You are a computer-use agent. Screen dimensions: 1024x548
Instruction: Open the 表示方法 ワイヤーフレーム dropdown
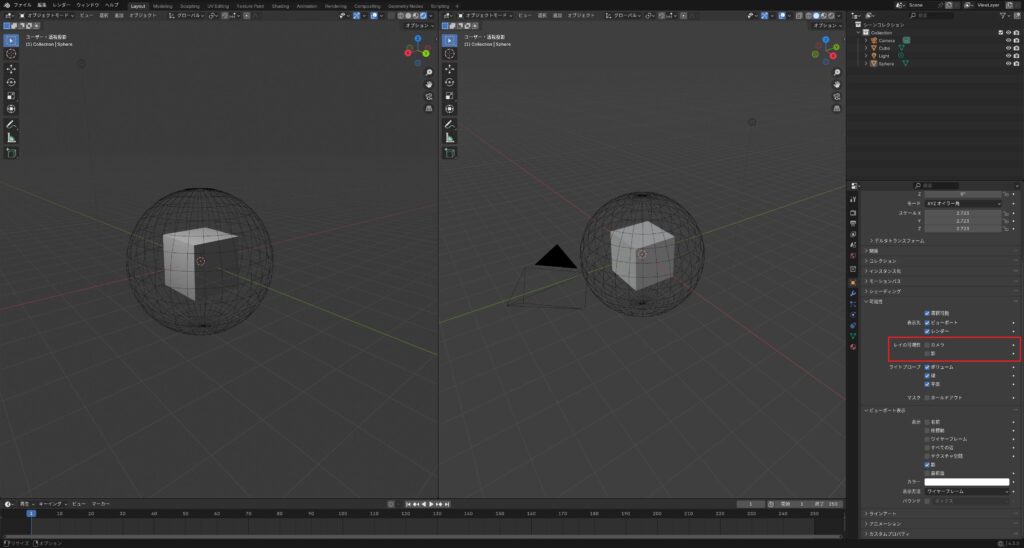[x=967, y=491]
